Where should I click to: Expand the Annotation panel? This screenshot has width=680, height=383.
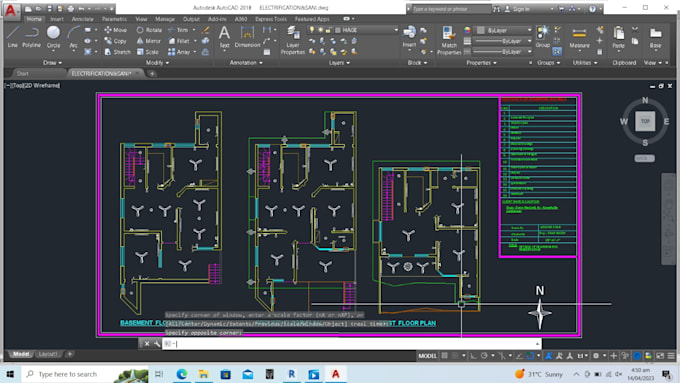click(x=246, y=63)
